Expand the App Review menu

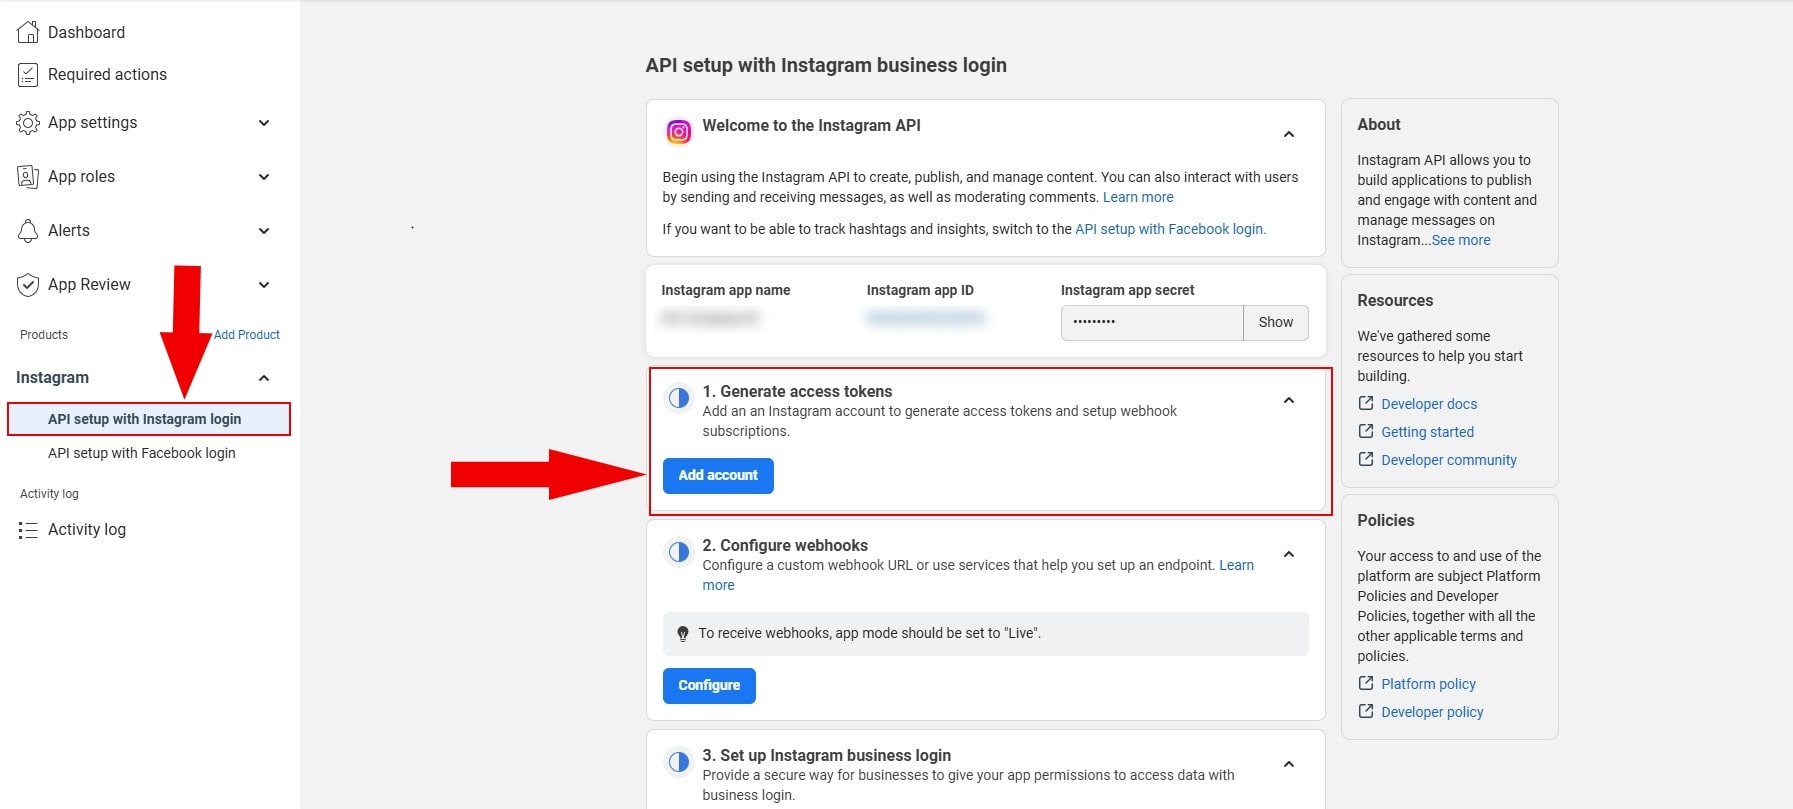click(x=264, y=285)
